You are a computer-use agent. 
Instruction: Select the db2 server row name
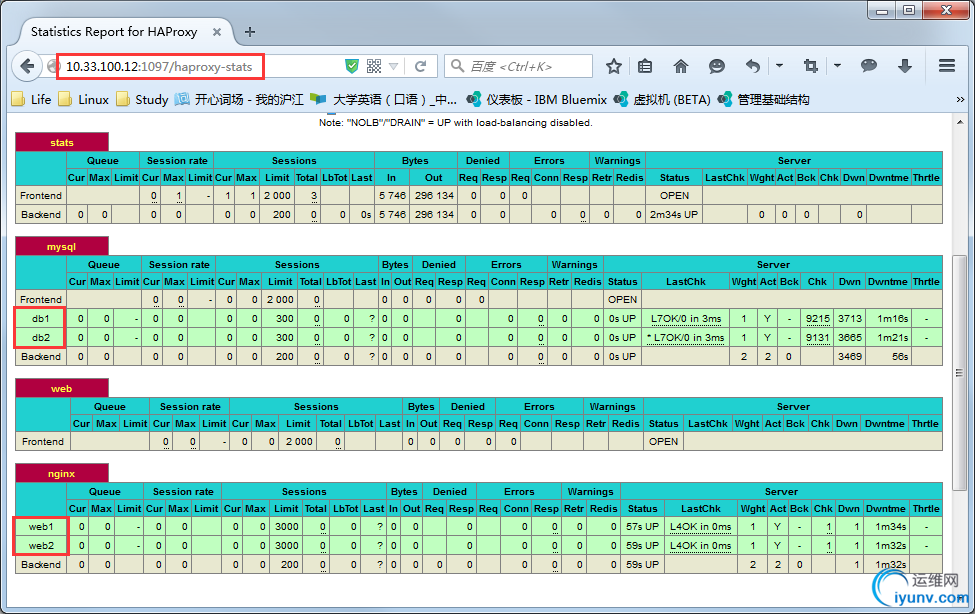[40, 337]
